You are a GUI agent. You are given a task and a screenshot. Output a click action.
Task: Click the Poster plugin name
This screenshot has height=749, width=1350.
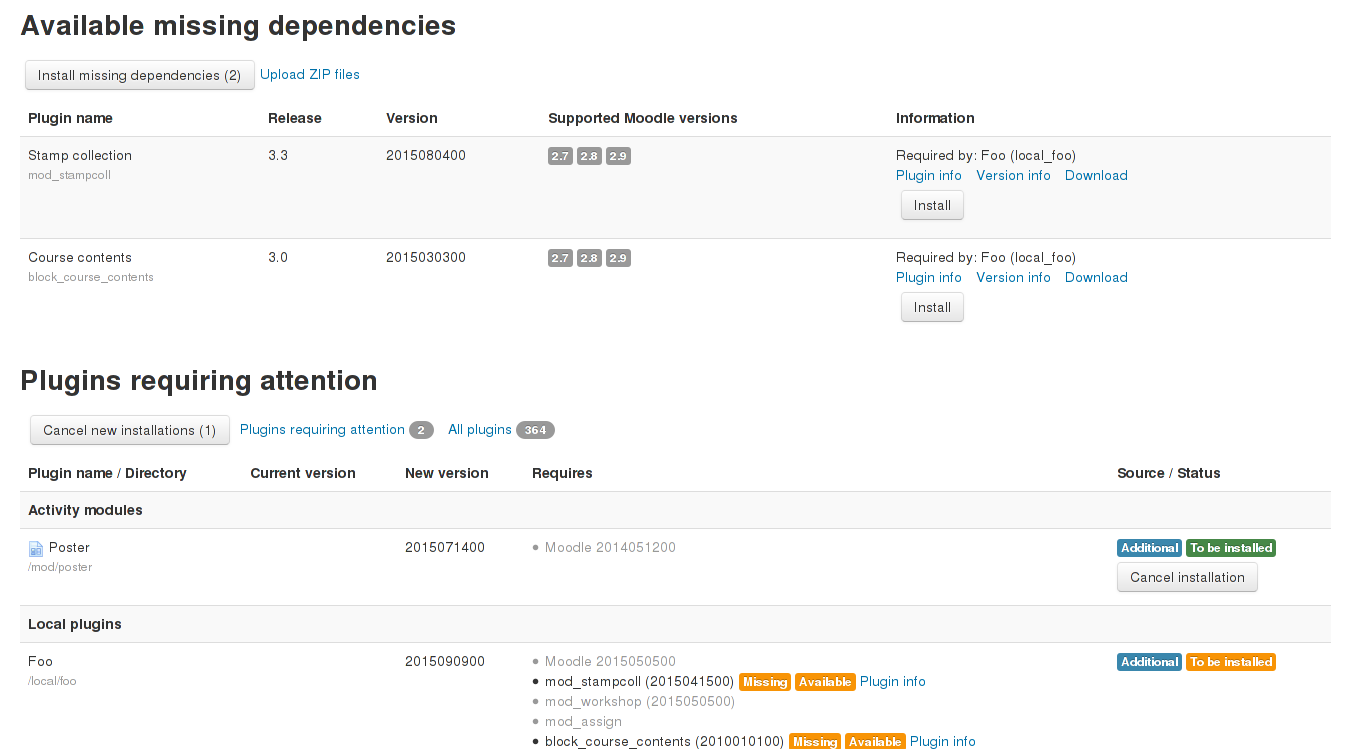[69, 547]
